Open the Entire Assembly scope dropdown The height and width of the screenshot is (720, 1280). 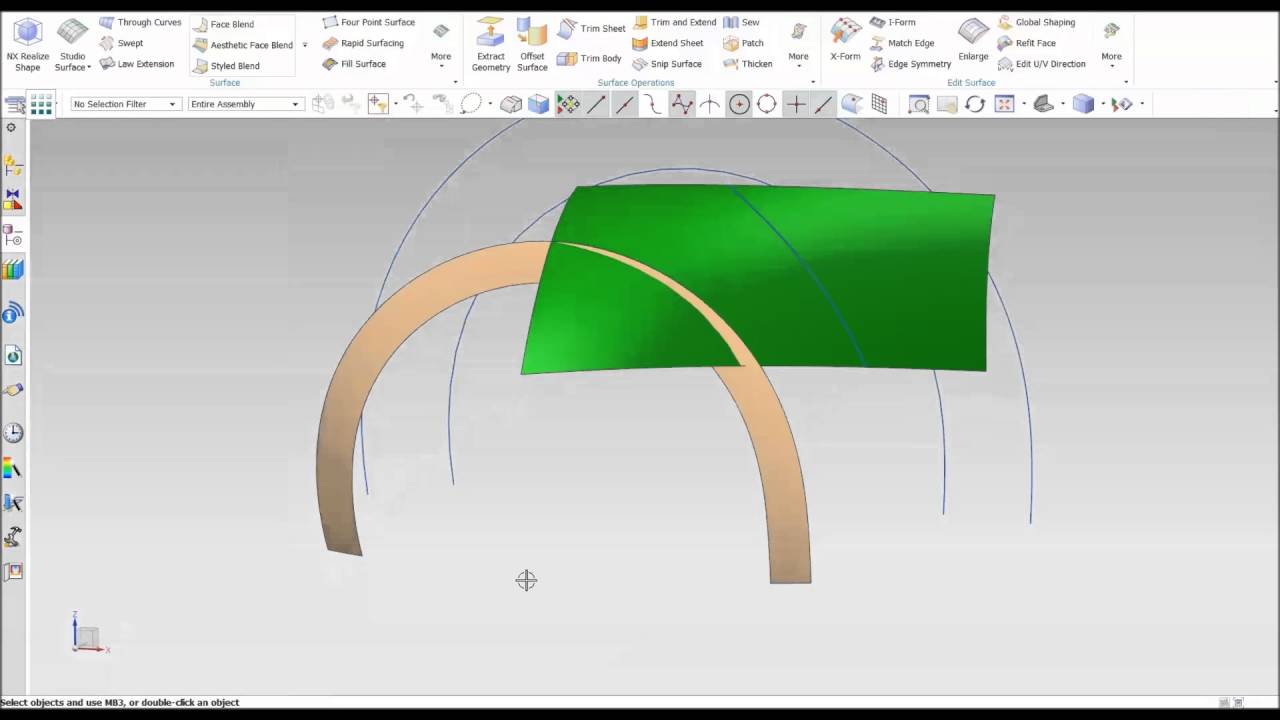[245, 104]
